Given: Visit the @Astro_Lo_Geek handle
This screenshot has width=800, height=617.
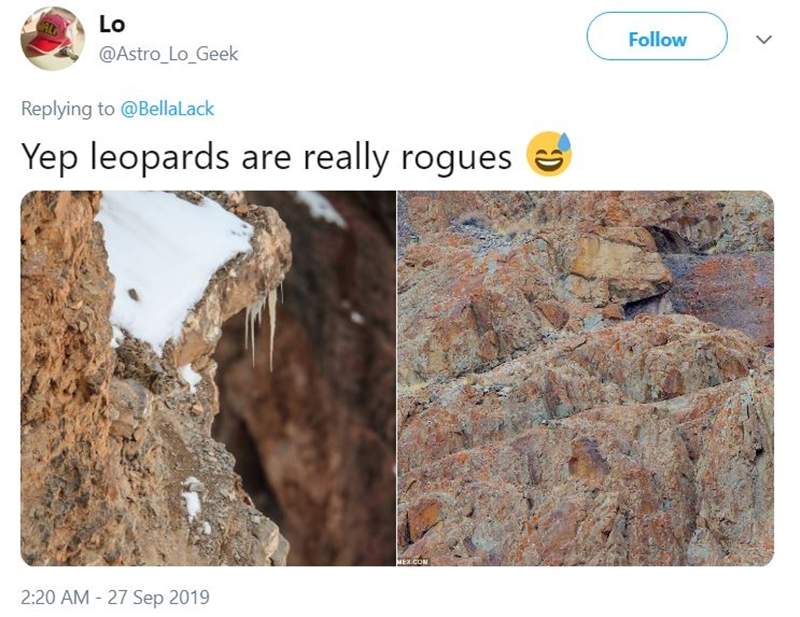Looking at the screenshot, I should (x=168, y=54).
